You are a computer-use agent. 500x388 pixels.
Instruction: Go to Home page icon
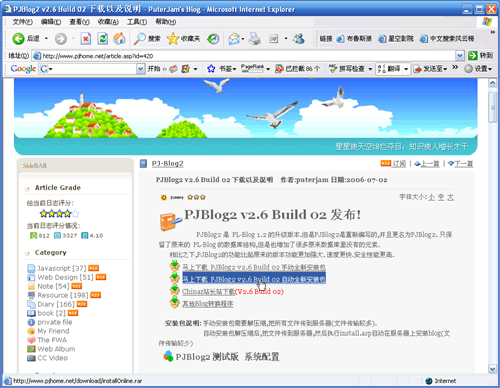(119, 39)
